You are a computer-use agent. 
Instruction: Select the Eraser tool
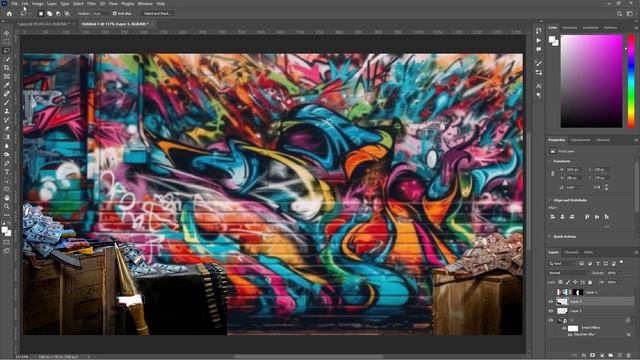point(7,128)
